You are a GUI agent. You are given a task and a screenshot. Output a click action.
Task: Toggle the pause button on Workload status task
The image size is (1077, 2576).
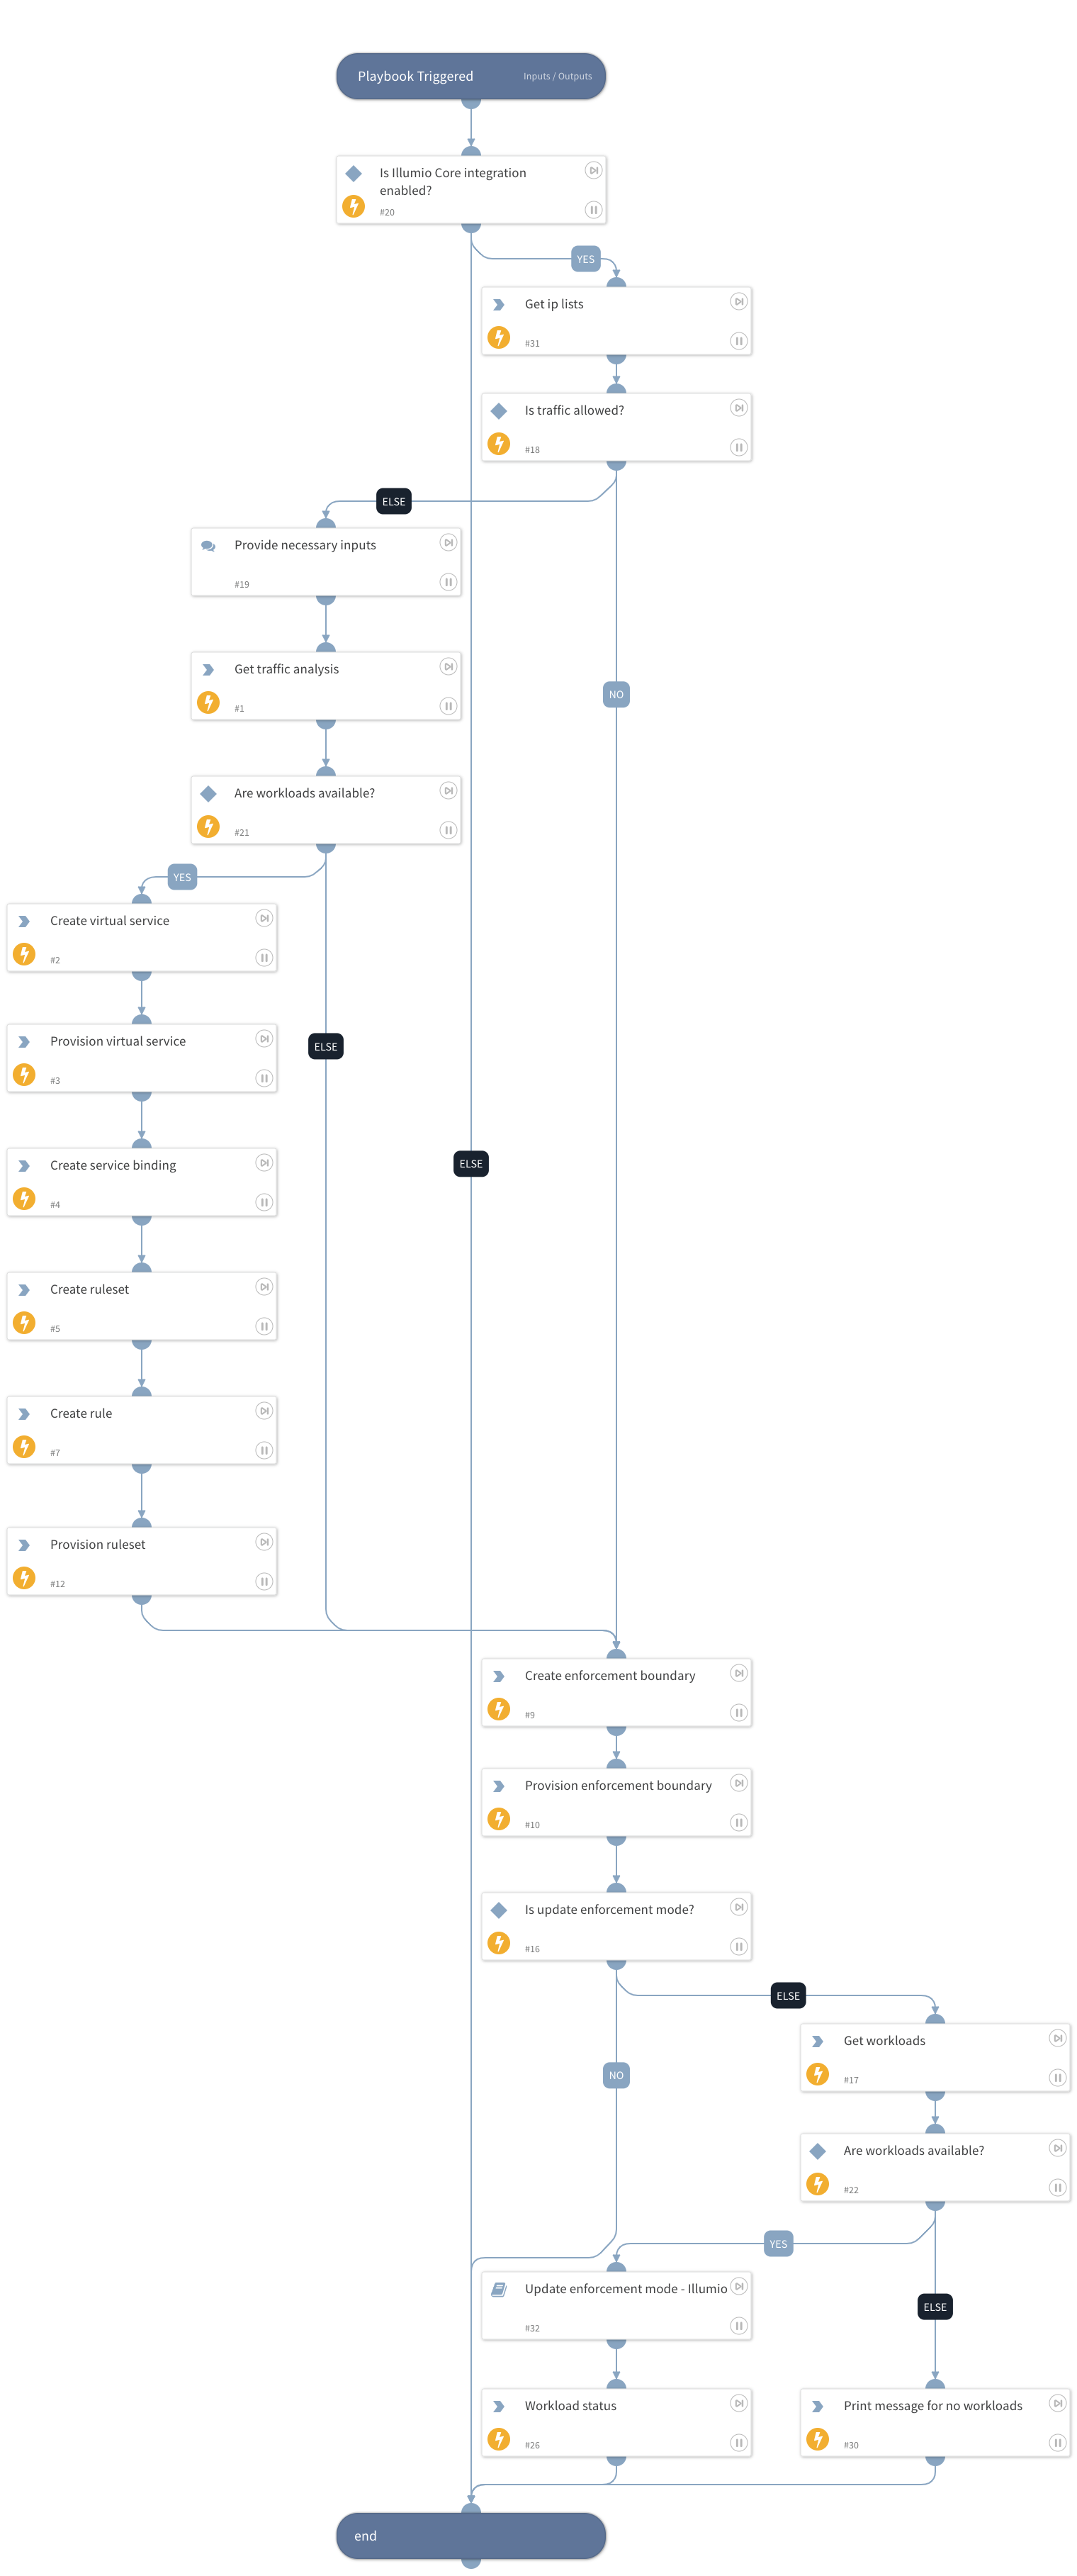[x=738, y=2443]
